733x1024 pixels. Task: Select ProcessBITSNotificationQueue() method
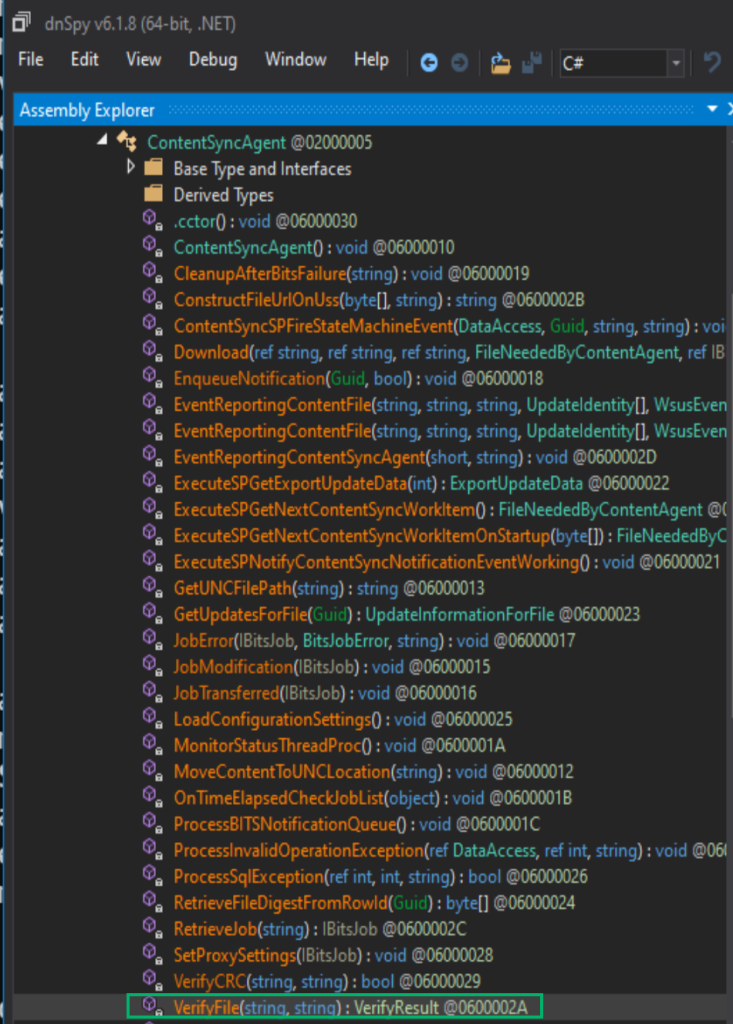coord(356,824)
